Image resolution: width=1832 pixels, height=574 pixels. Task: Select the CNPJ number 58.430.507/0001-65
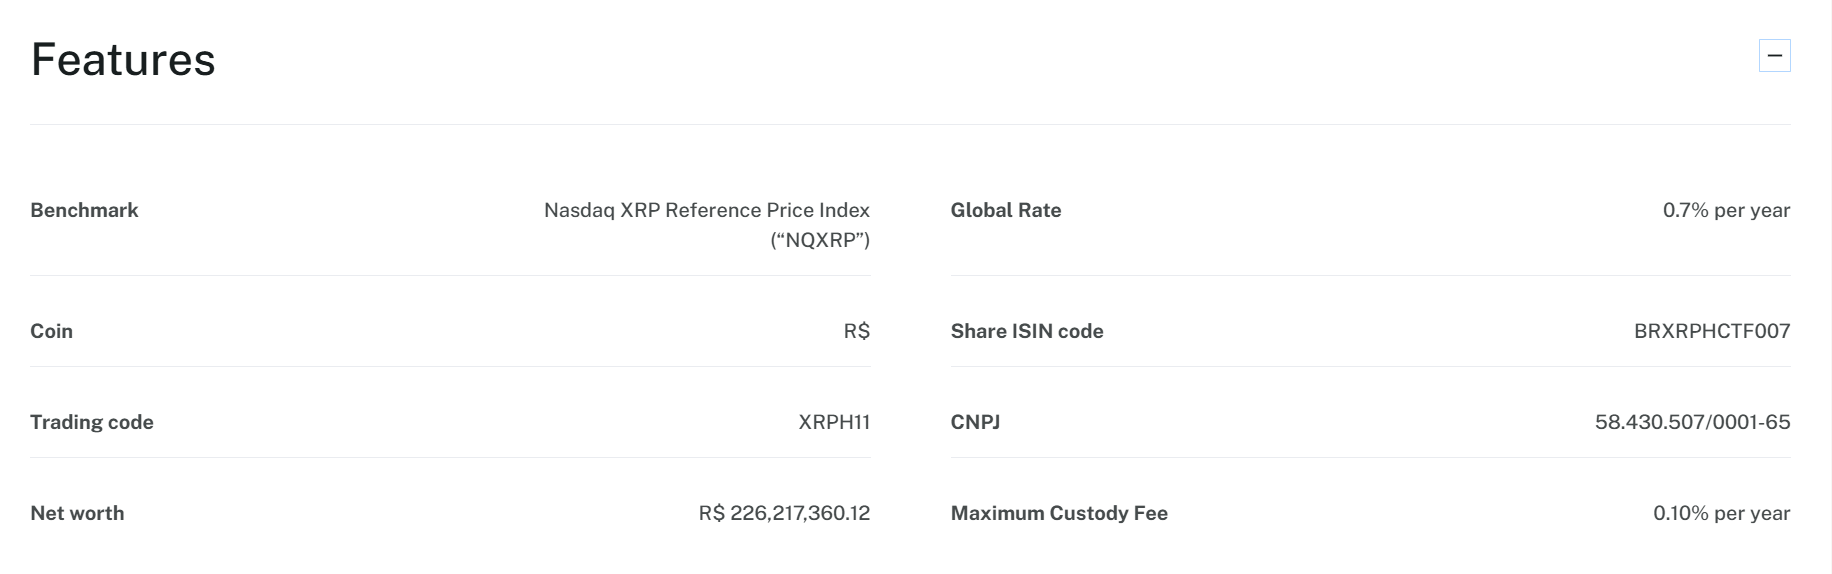(x=1692, y=422)
